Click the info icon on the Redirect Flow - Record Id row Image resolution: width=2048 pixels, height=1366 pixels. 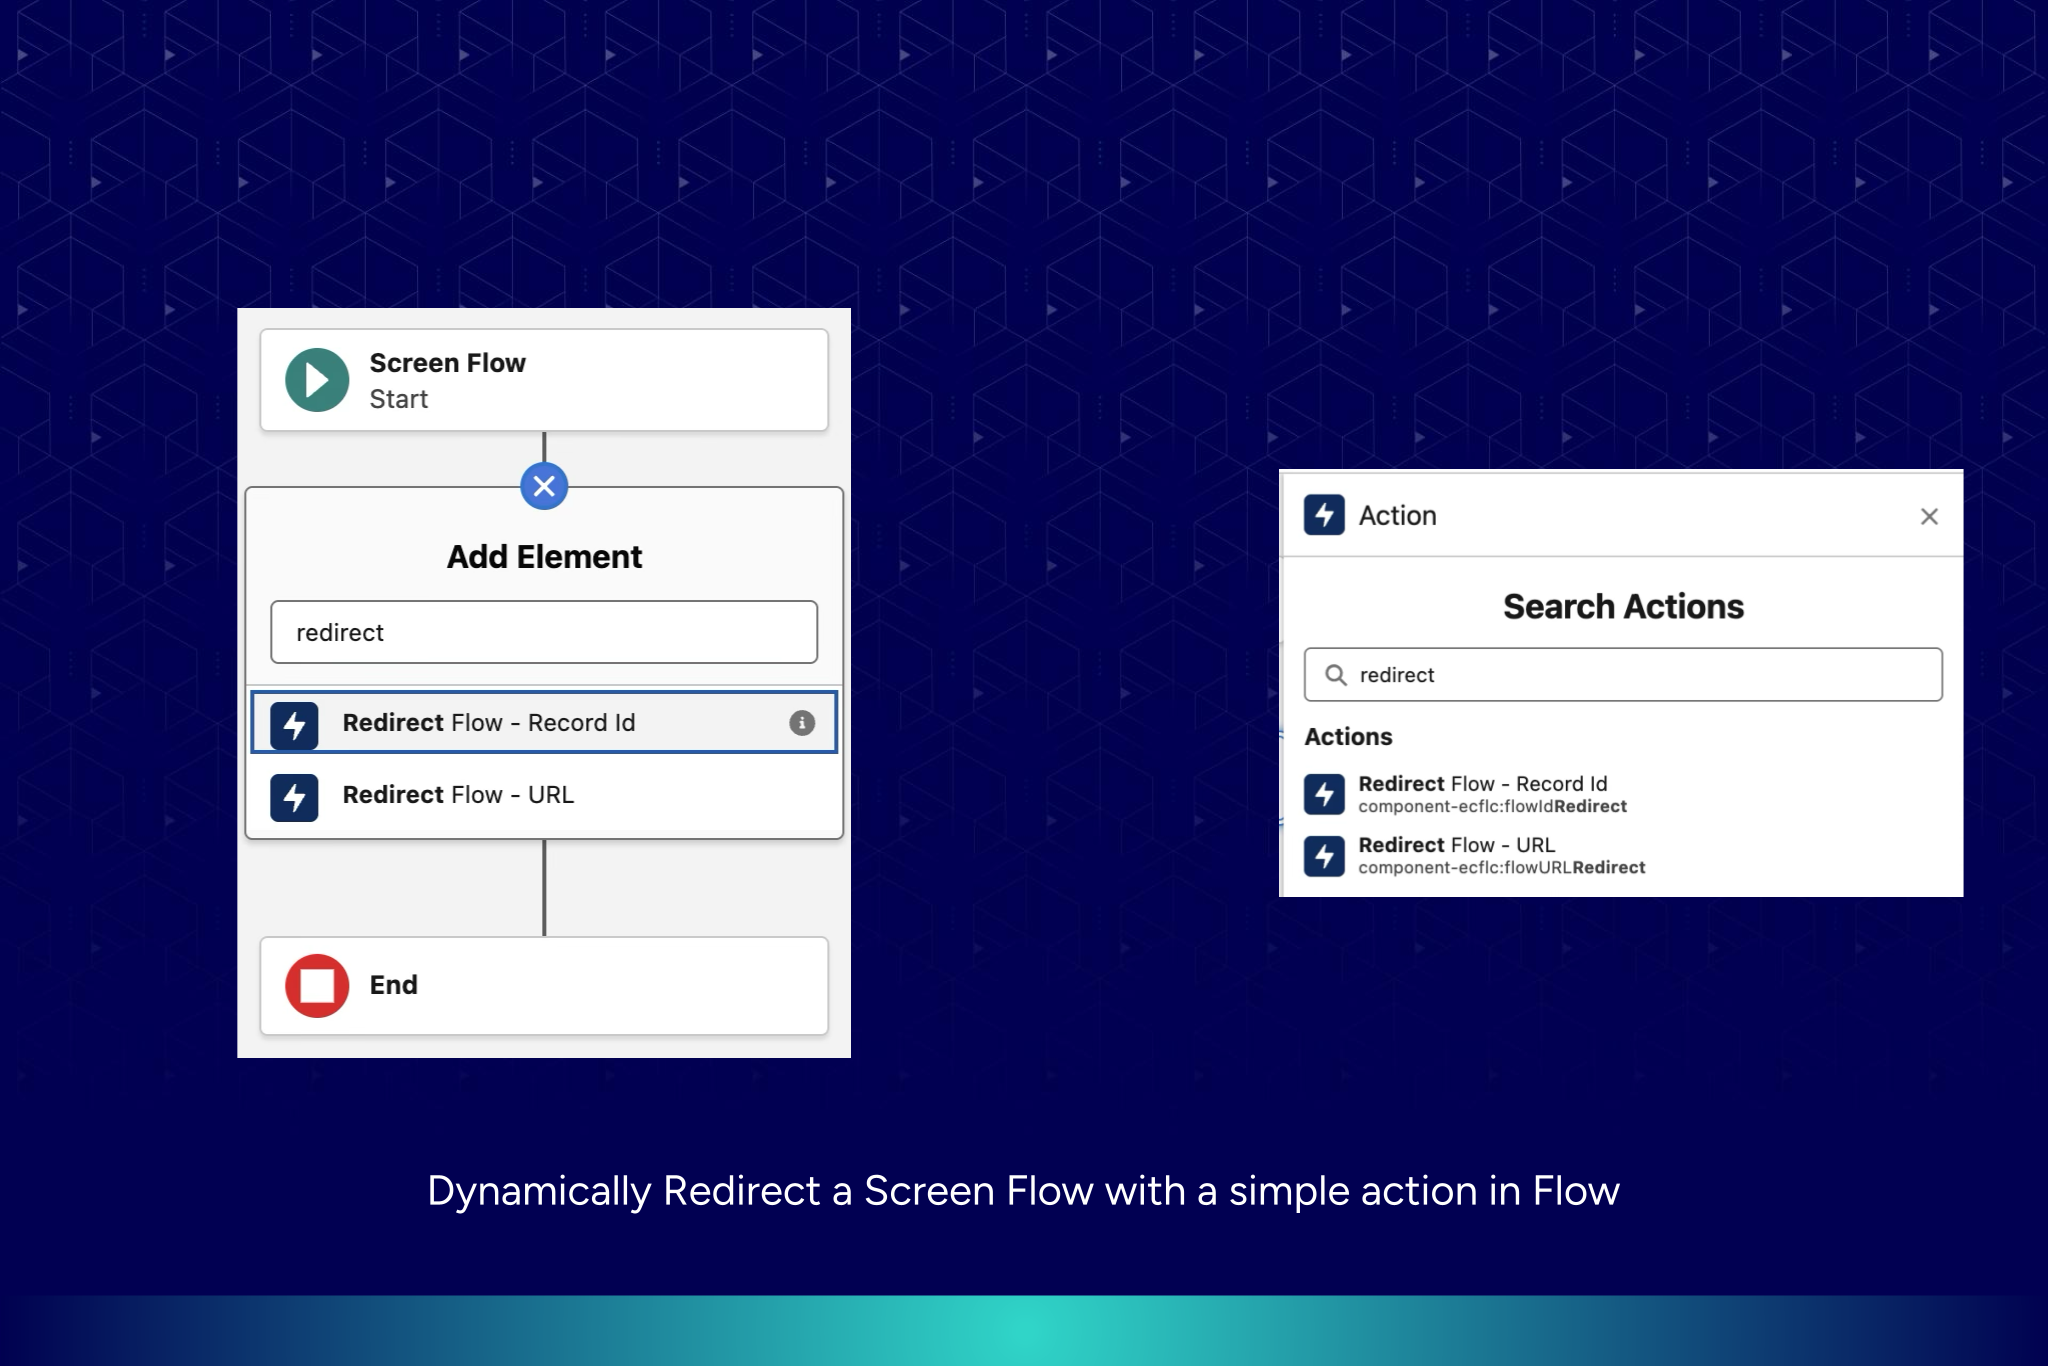pos(802,723)
